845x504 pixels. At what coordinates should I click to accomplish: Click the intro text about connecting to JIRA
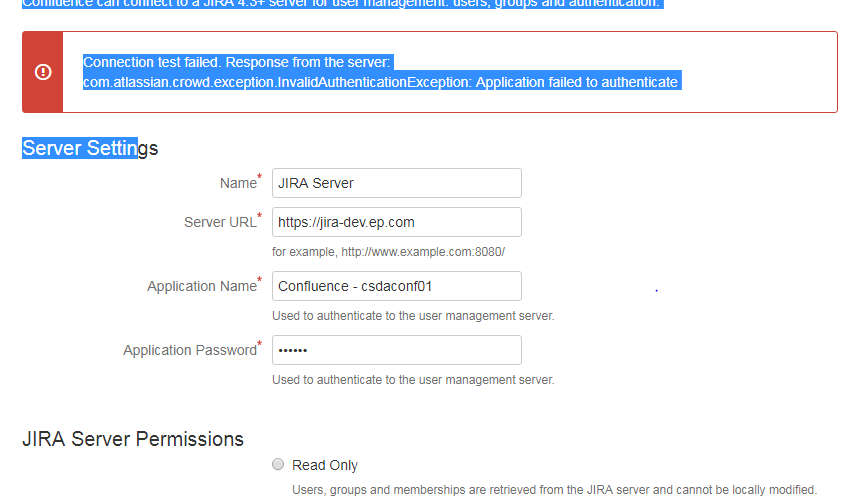(341, 4)
